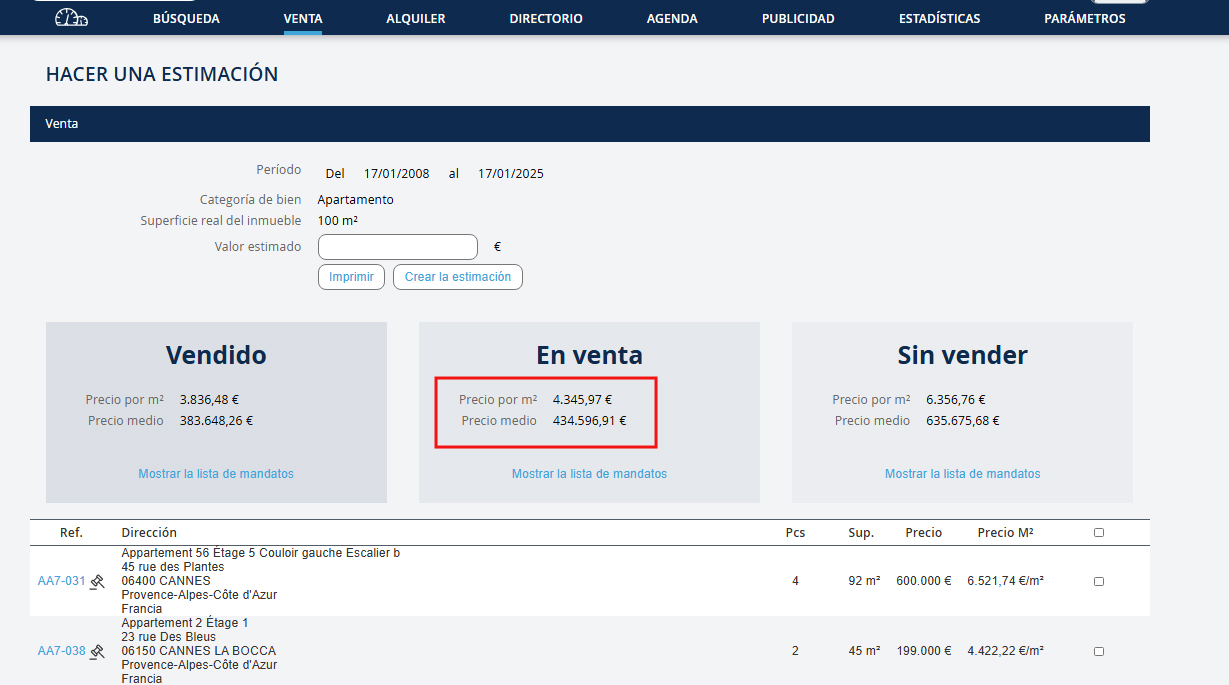Go to the Alquiler menu

[x=415, y=19]
